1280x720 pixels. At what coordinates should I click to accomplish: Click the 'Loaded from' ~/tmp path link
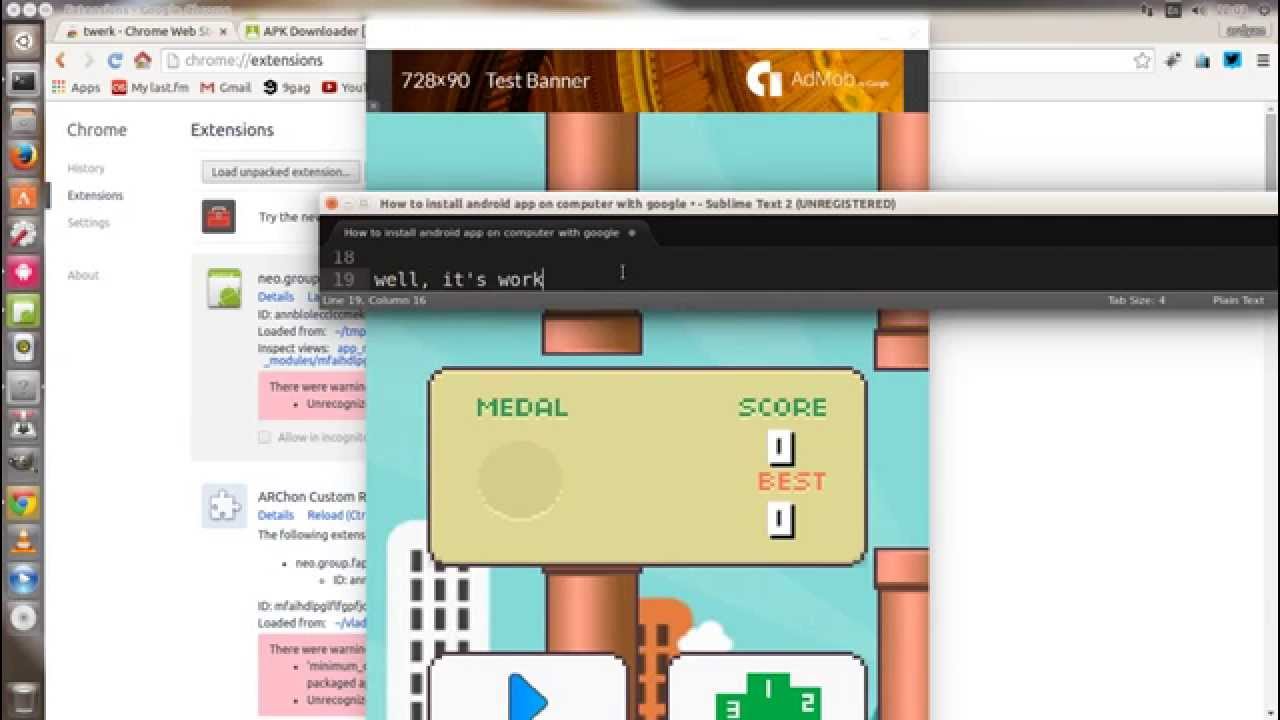tap(350, 331)
